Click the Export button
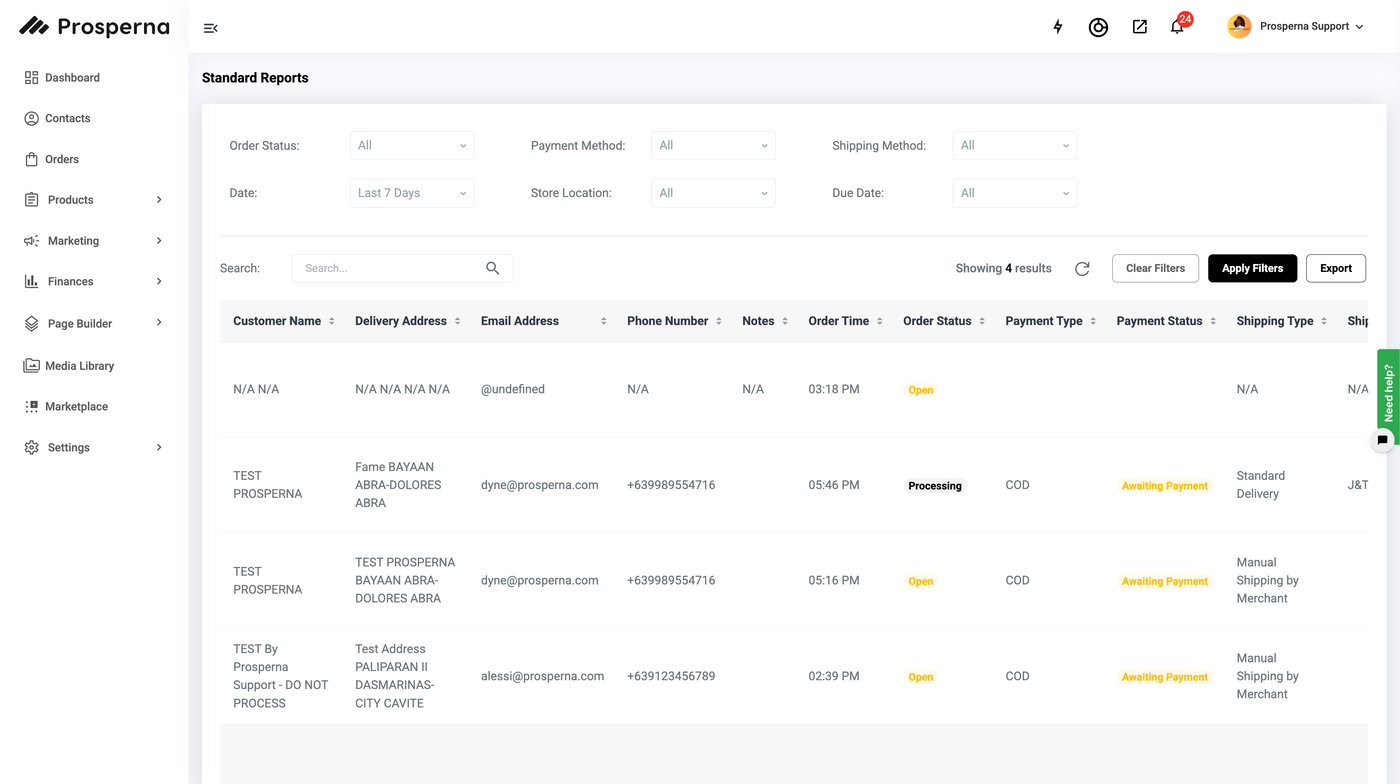Screen dimensions: 1400x784 (x=1335, y=268)
